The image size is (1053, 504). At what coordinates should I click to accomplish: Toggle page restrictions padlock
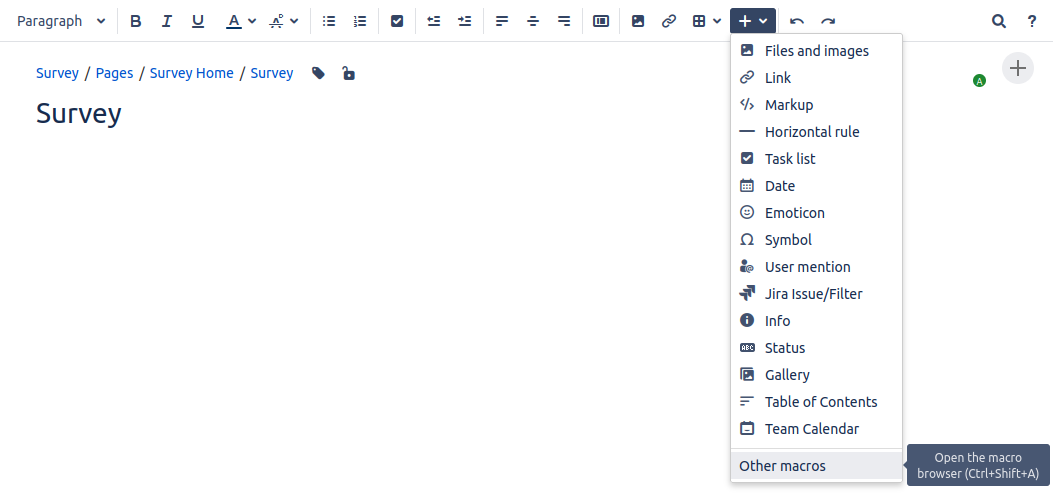348,73
